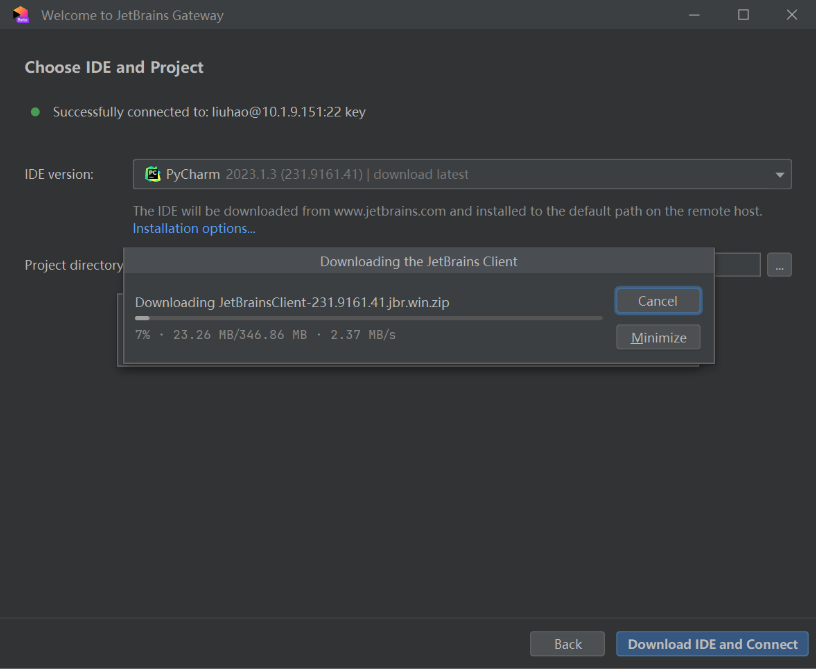Close the JetBrains Gateway window
The image size is (816, 670).
click(791, 15)
